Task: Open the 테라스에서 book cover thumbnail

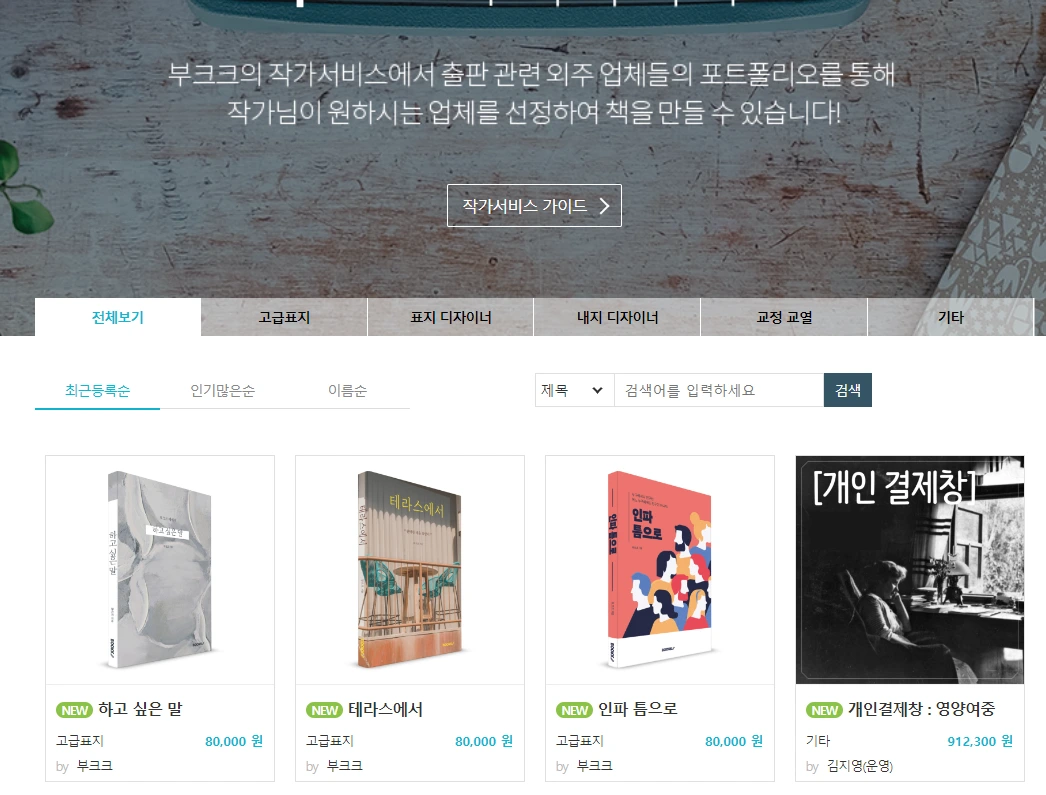Action: point(410,570)
